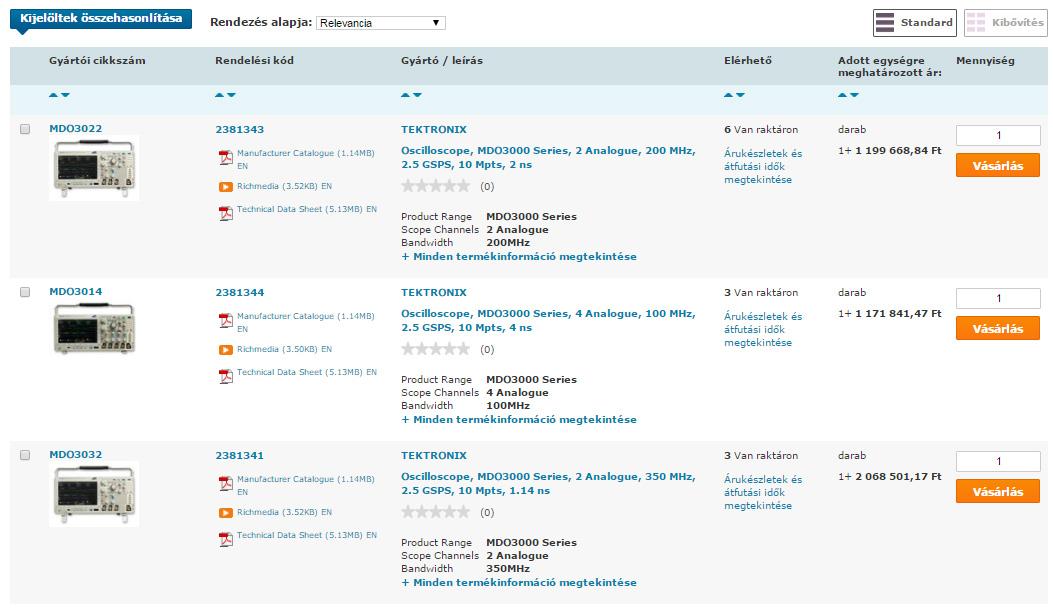Expand all product info for MDO3022
Image resolution: width=1053 pixels, height=608 pixels.
(x=518, y=257)
